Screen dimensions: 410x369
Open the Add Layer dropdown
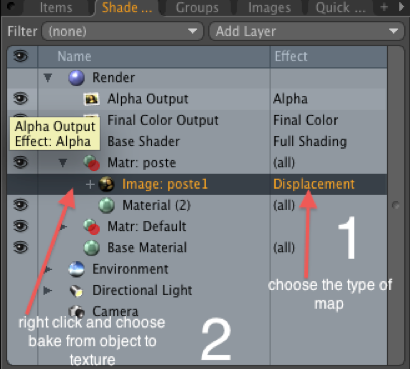tap(306, 31)
